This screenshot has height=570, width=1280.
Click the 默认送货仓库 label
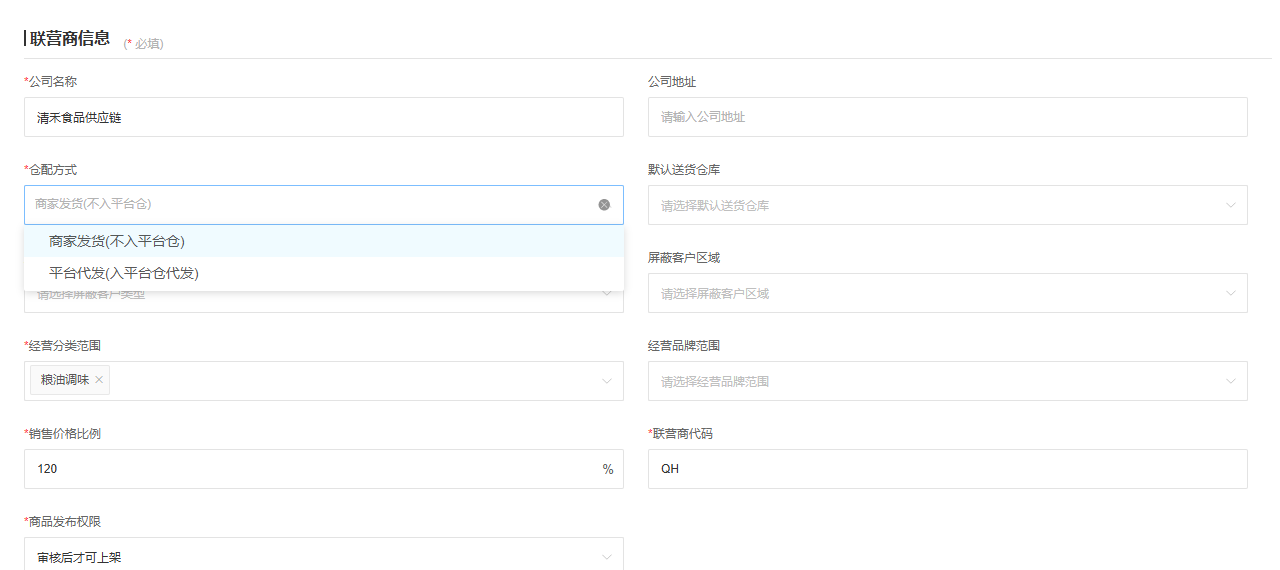pos(684,170)
